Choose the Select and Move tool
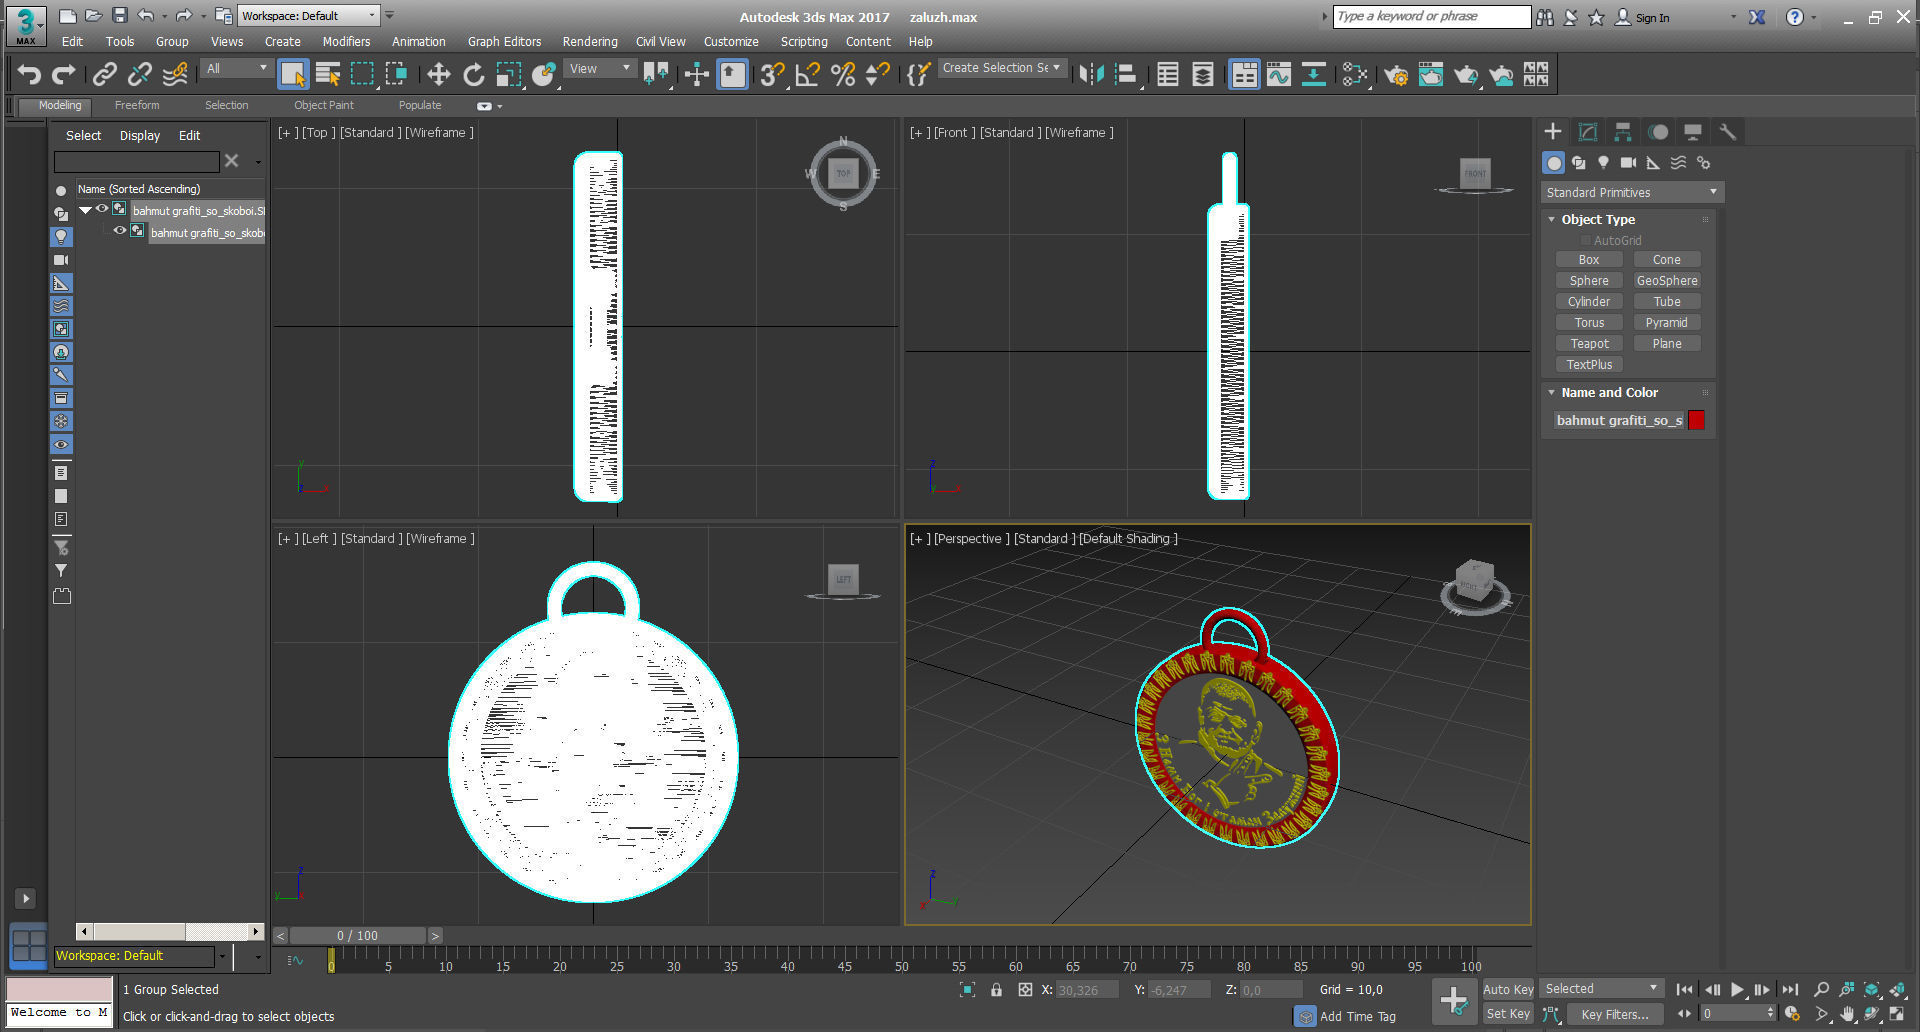Screen dimensions: 1920x1032 pos(438,74)
